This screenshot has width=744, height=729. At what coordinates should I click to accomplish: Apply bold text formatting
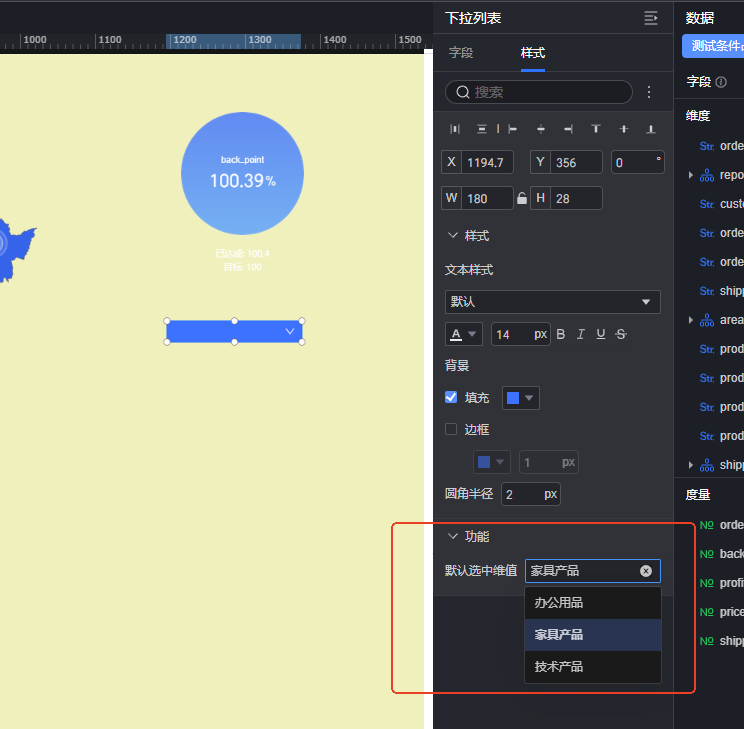coord(560,334)
